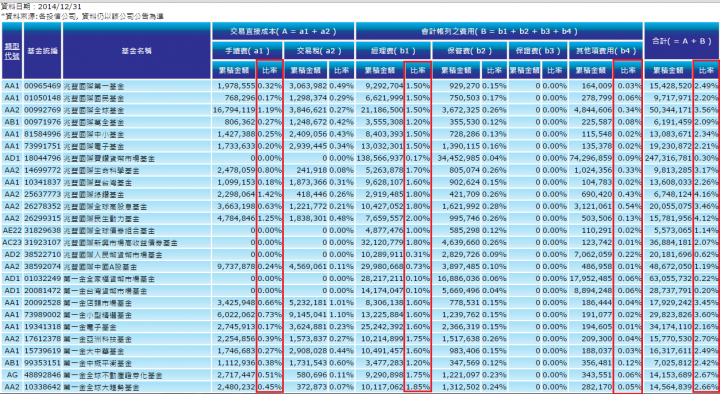Select fund ID 10338642
Image resolution: width=720 pixels, height=394 pixels.
[42, 387]
